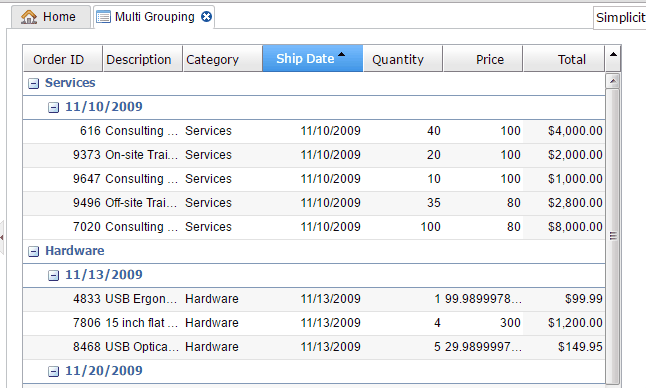The width and height of the screenshot is (646, 388).
Task: Click 'On-site Trai...' description cell
Action: [x=142, y=155]
